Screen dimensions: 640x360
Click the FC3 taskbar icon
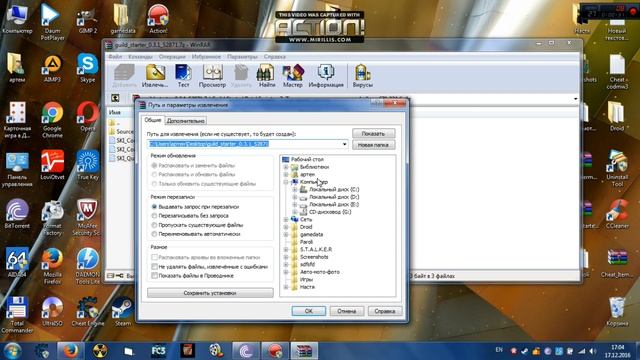pyautogui.click(x=158, y=351)
